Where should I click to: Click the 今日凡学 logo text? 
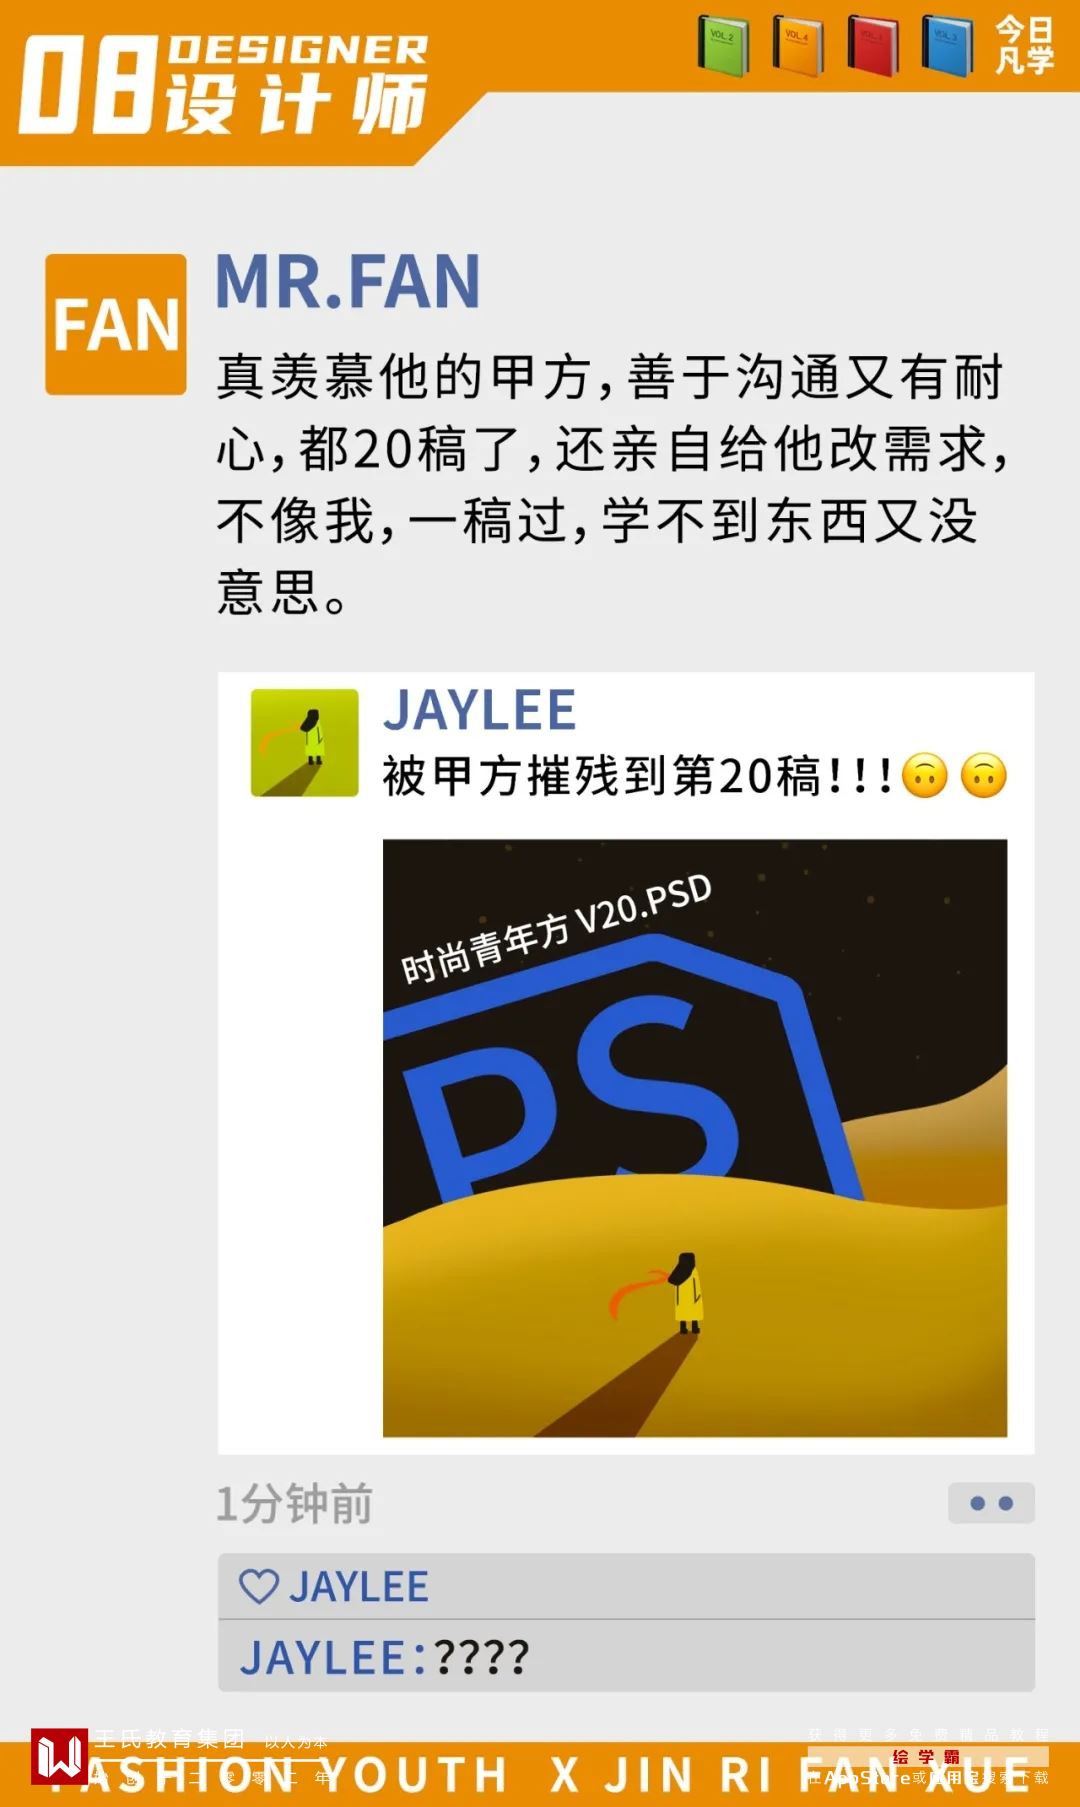pos(1024,45)
